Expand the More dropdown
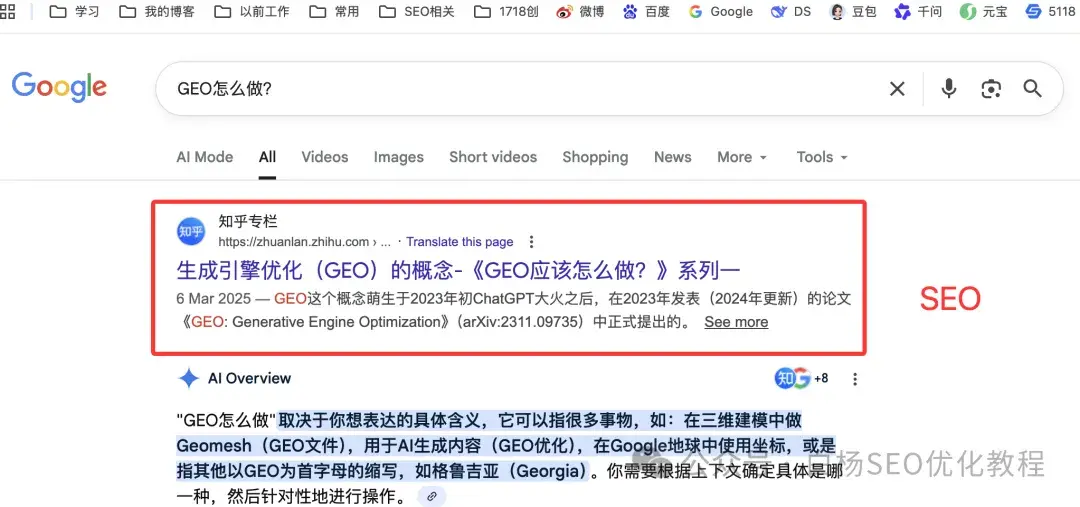Viewport: 1080px width, 507px height. click(x=742, y=157)
